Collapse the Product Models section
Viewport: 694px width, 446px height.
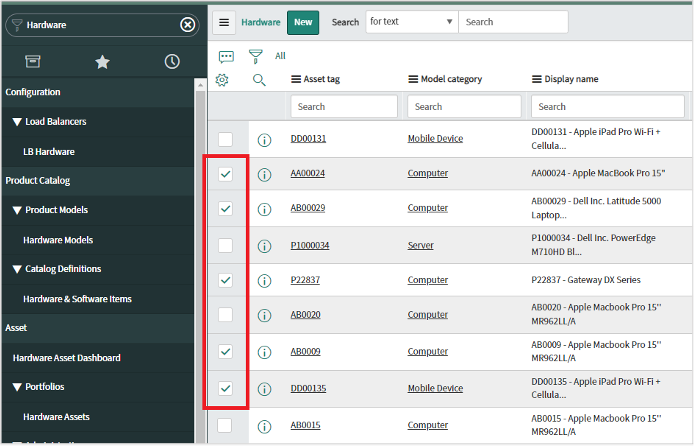(x=17, y=210)
